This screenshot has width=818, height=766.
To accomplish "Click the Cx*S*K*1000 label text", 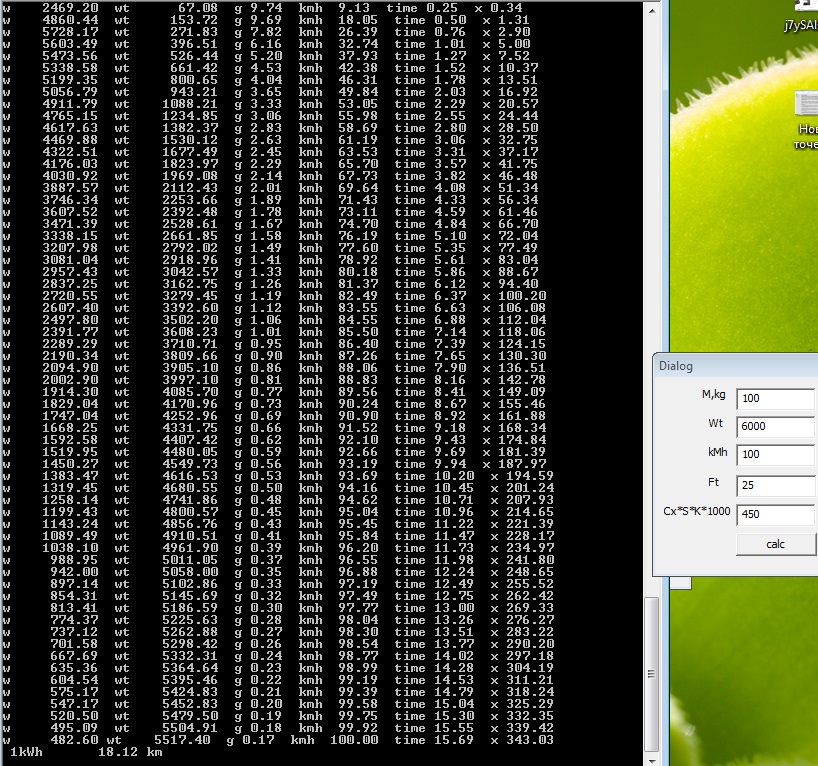I will pyautogui.click(x=695, y=511).
